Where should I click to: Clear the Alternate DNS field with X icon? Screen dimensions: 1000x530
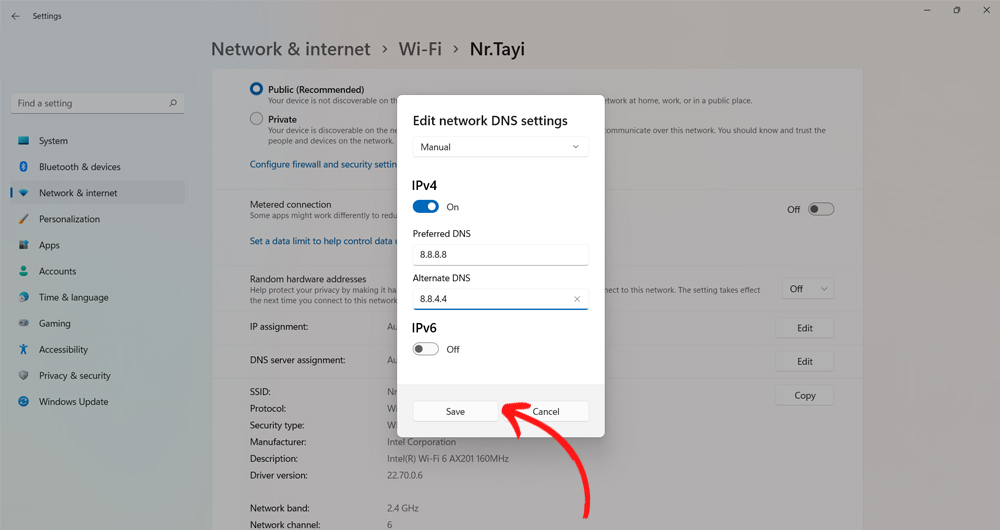point(577,299)
